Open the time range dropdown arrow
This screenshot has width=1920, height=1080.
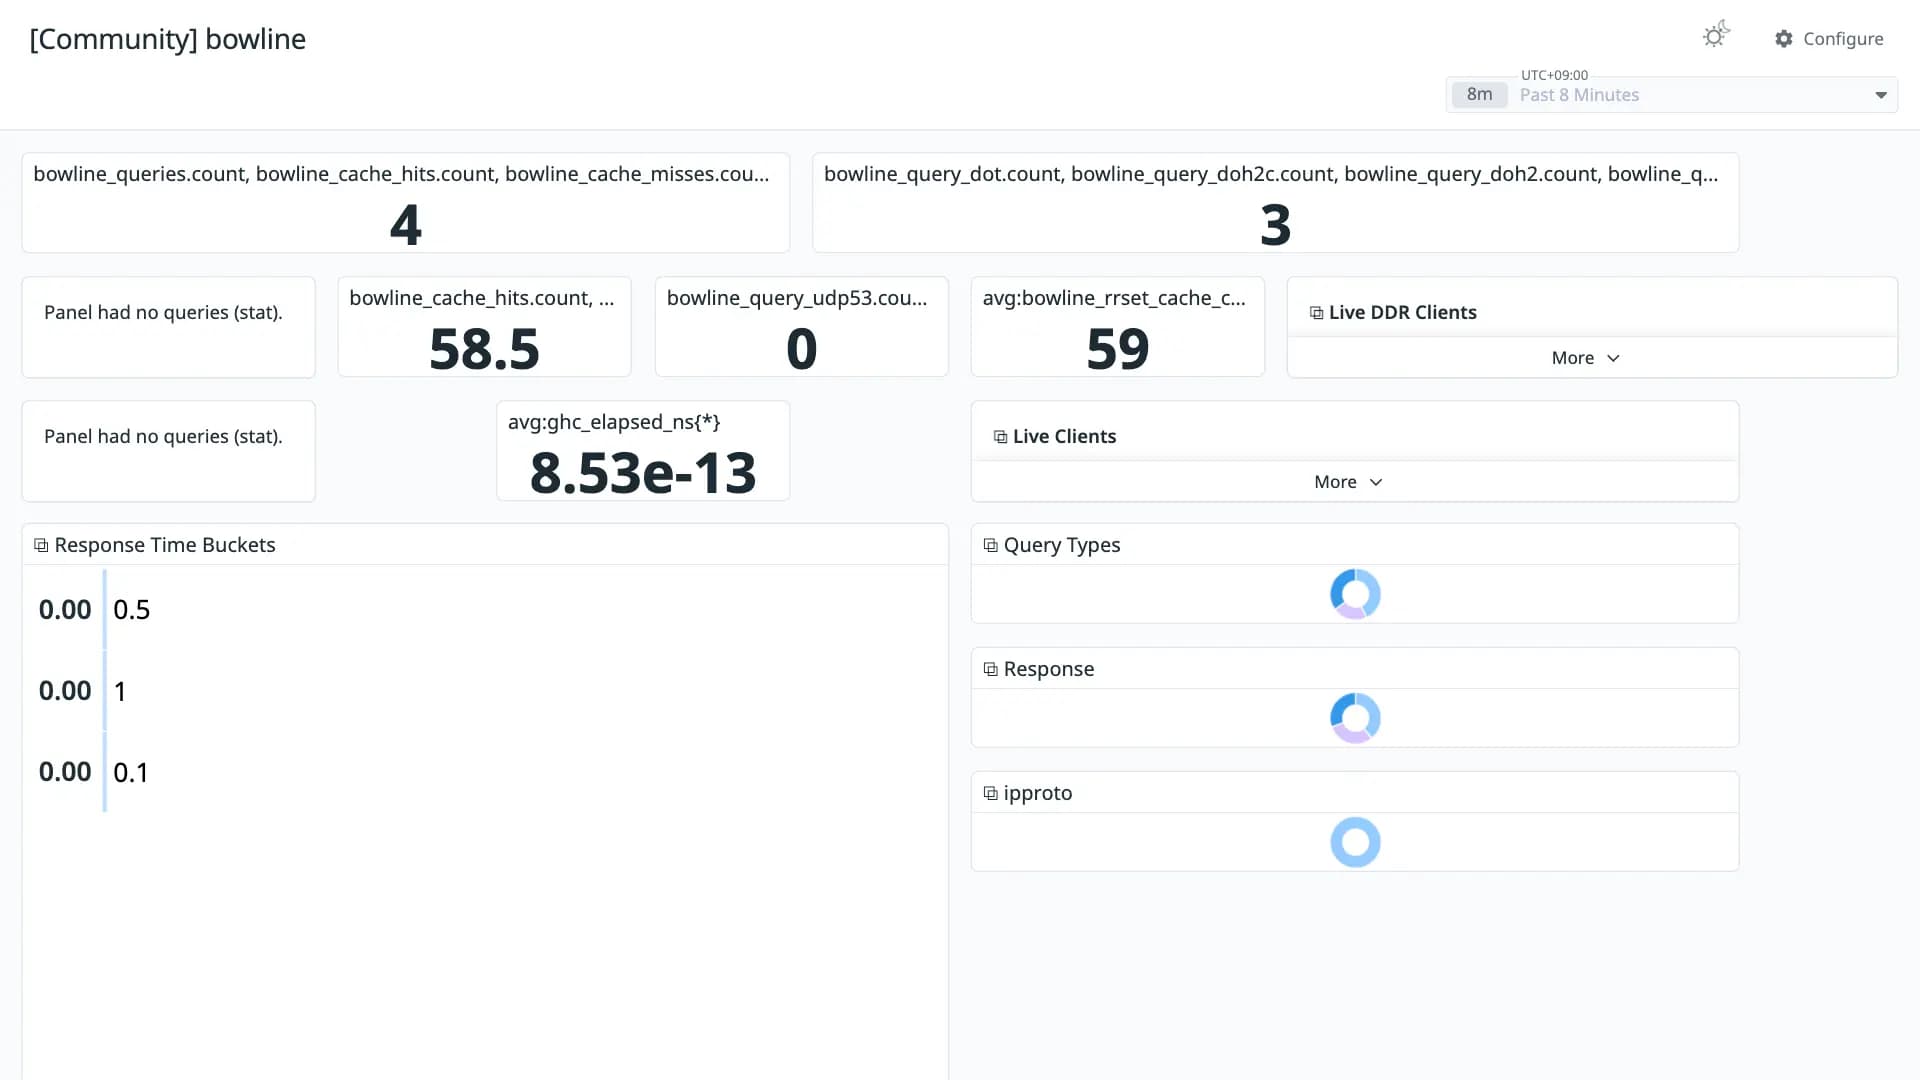pyautogui.click(x=1881, y=95)
